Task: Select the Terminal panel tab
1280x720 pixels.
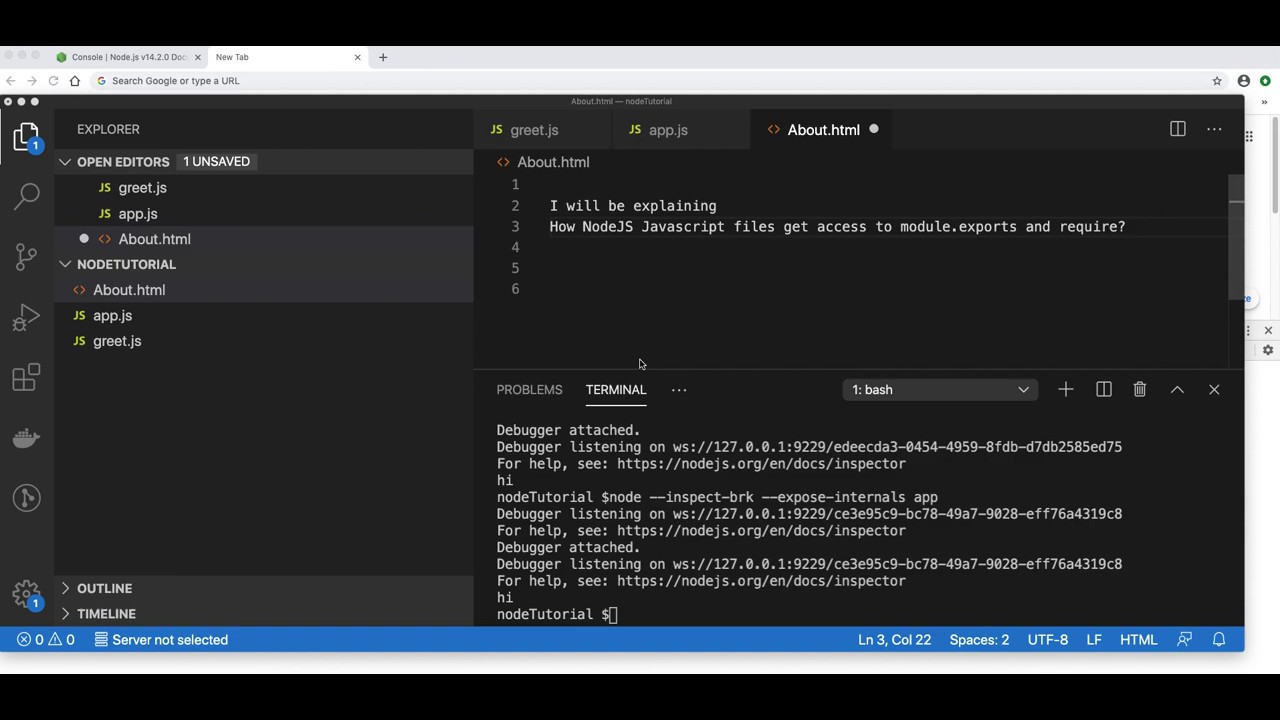Action: point(616,390)
